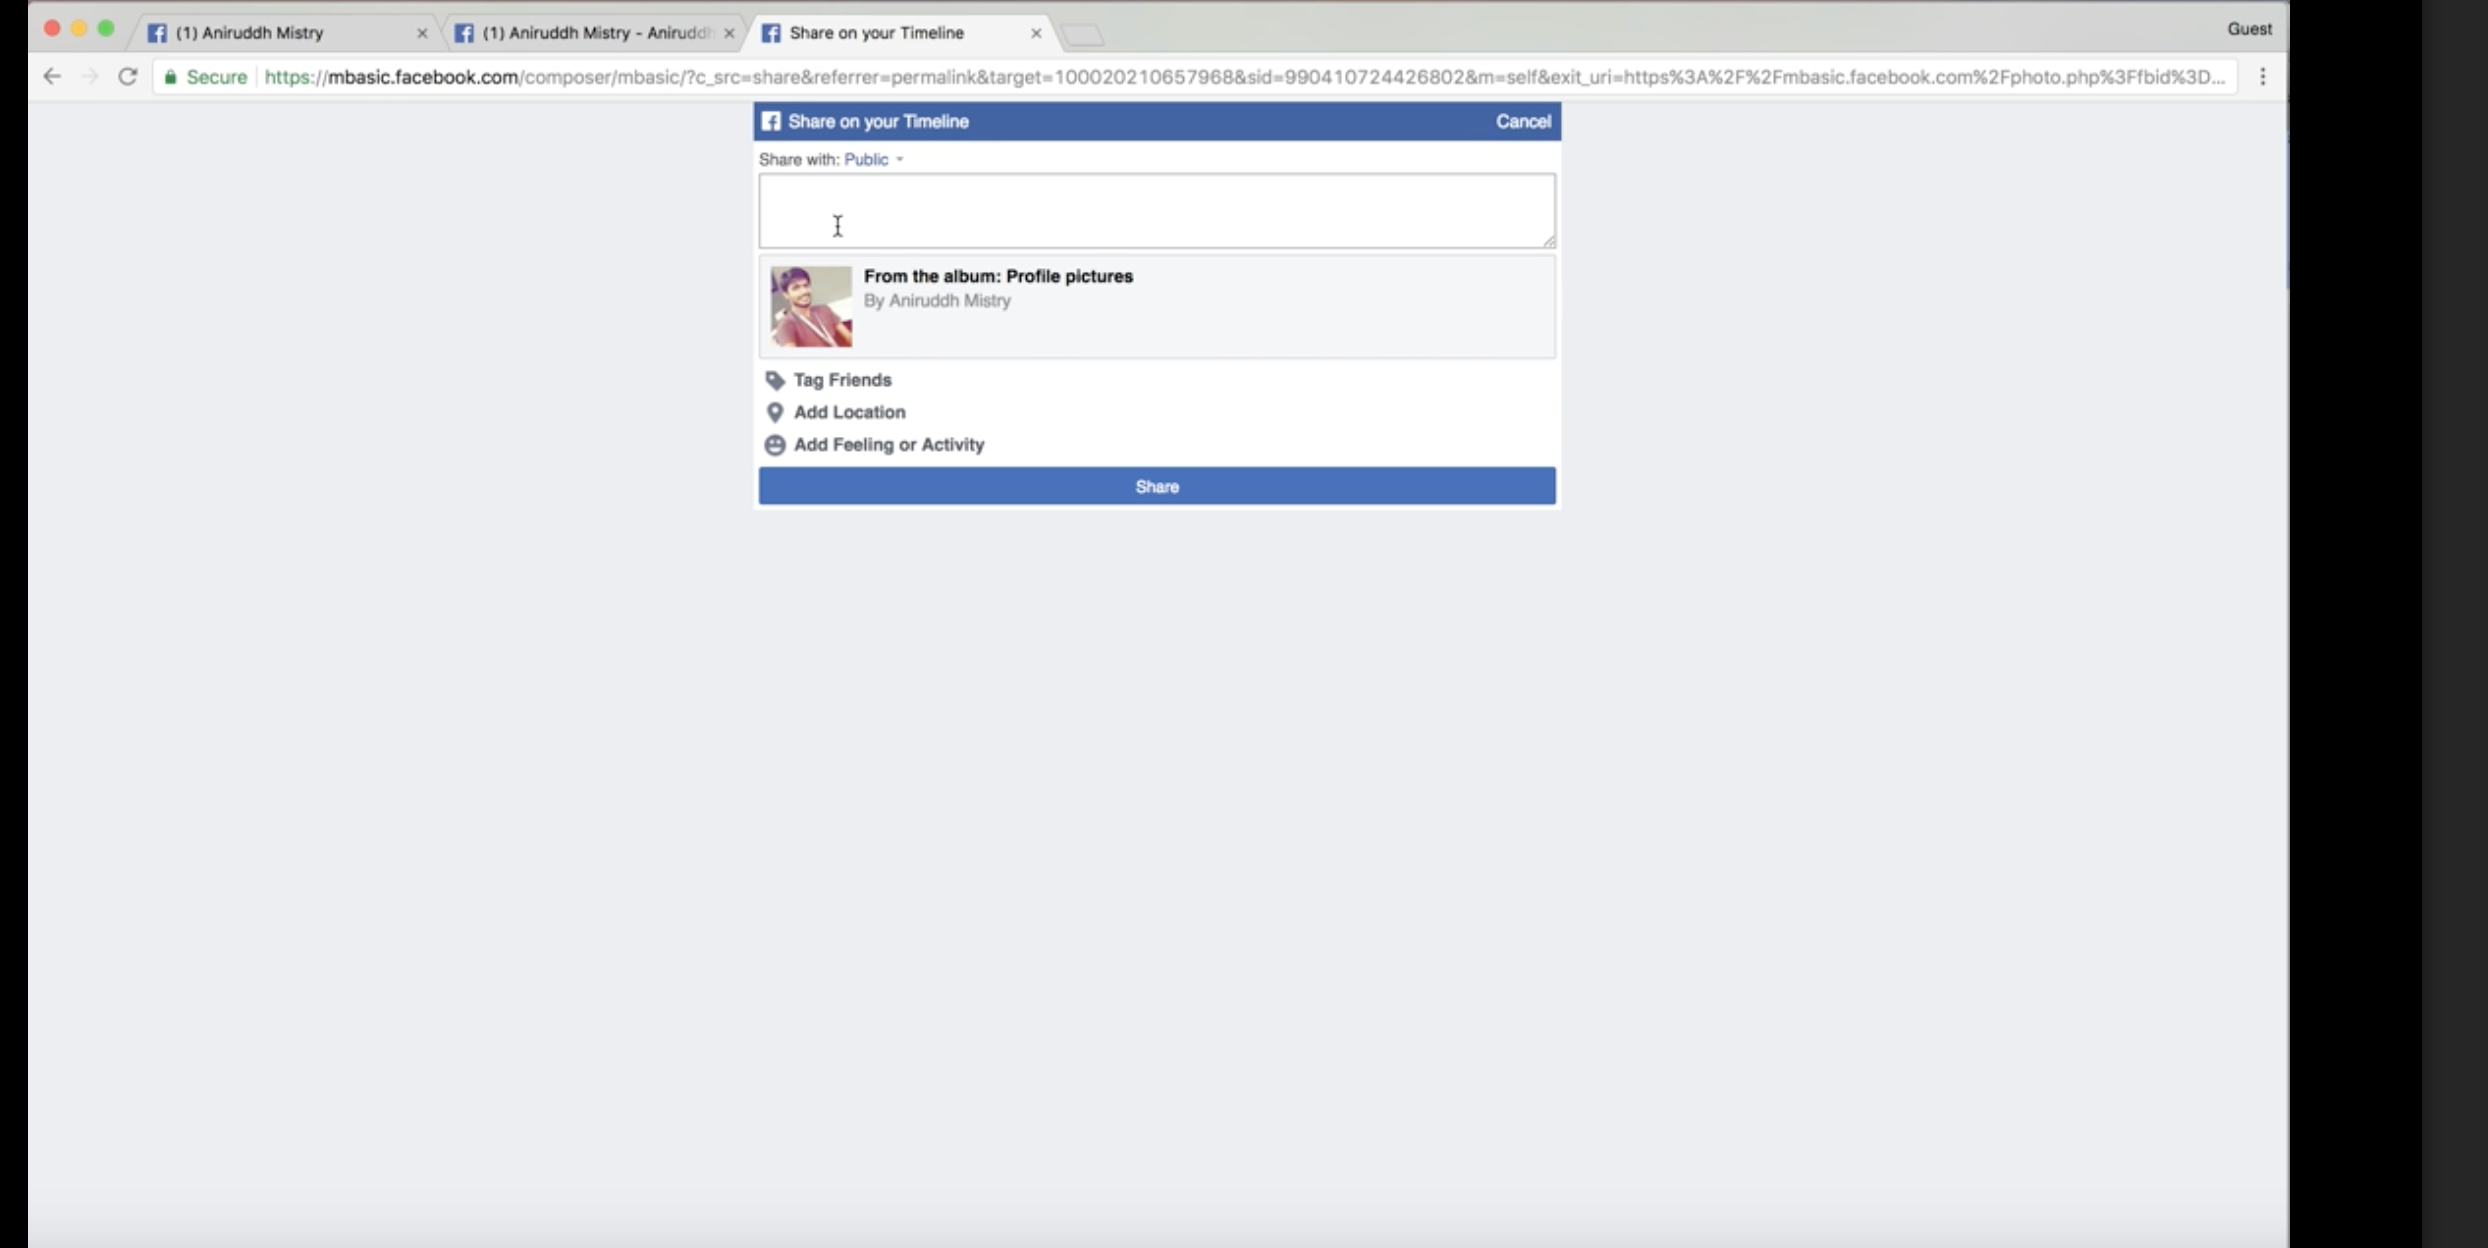
Task: Click Cancel to dismiss the dialog
Action: pyautogui.click(x=1522, y=119)
